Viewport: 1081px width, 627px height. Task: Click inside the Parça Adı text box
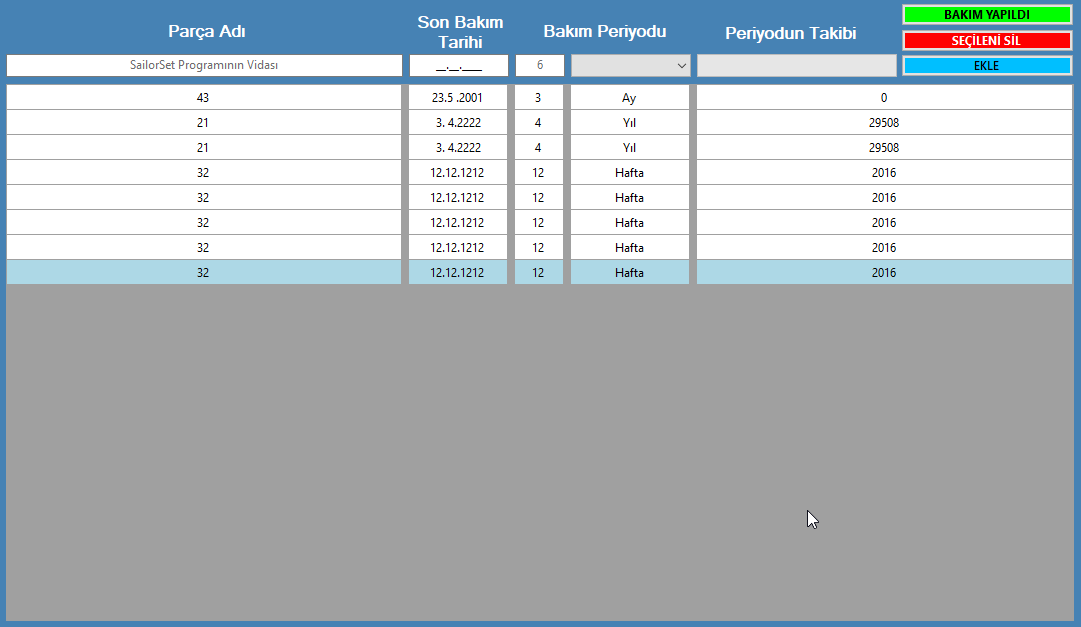click(204, 65)
